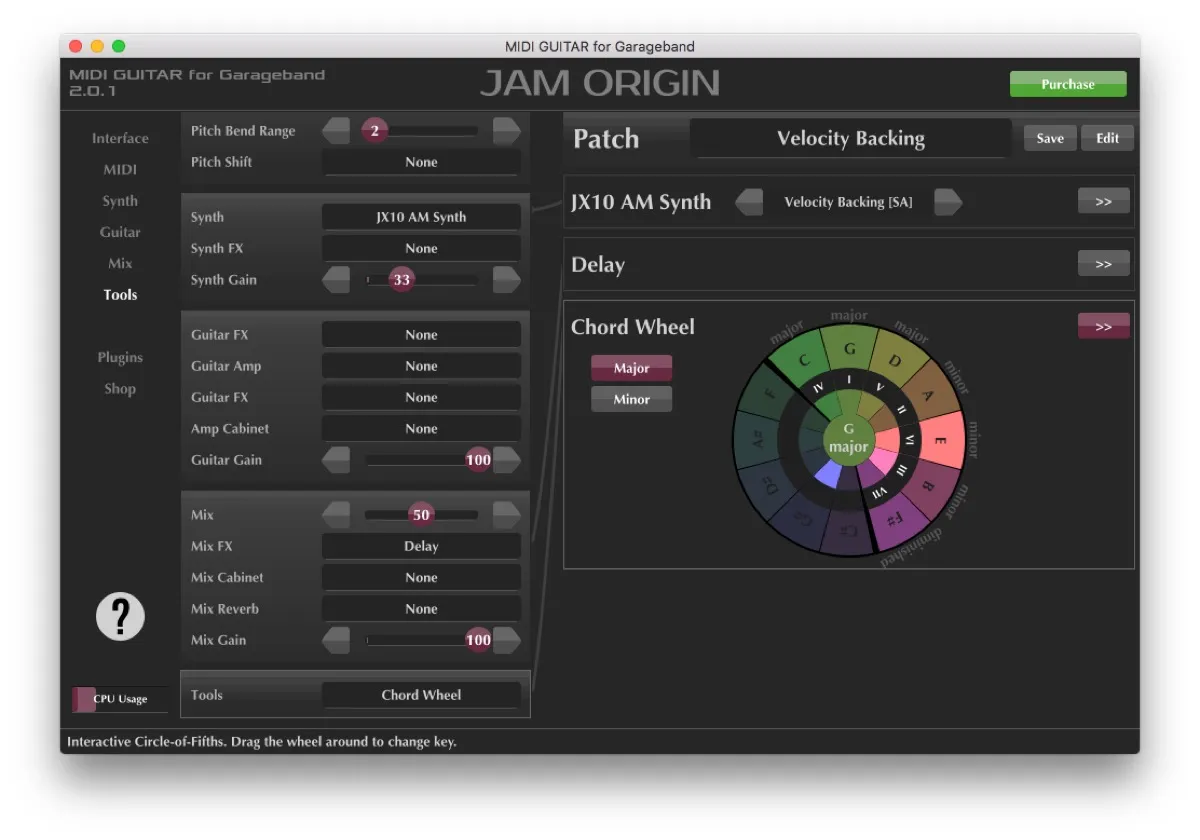Save the current patch
1200x840 pixels.
[x=1050, y=138]
